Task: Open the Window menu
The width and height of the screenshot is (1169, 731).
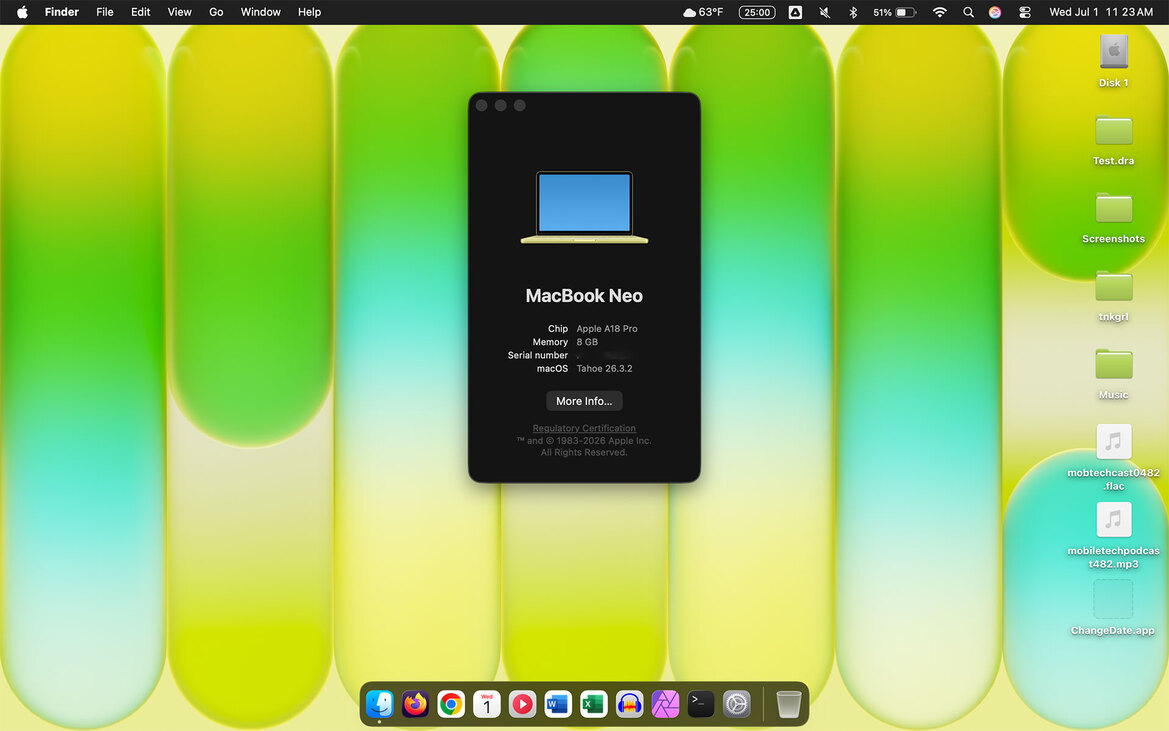Action: click(260, 12)
